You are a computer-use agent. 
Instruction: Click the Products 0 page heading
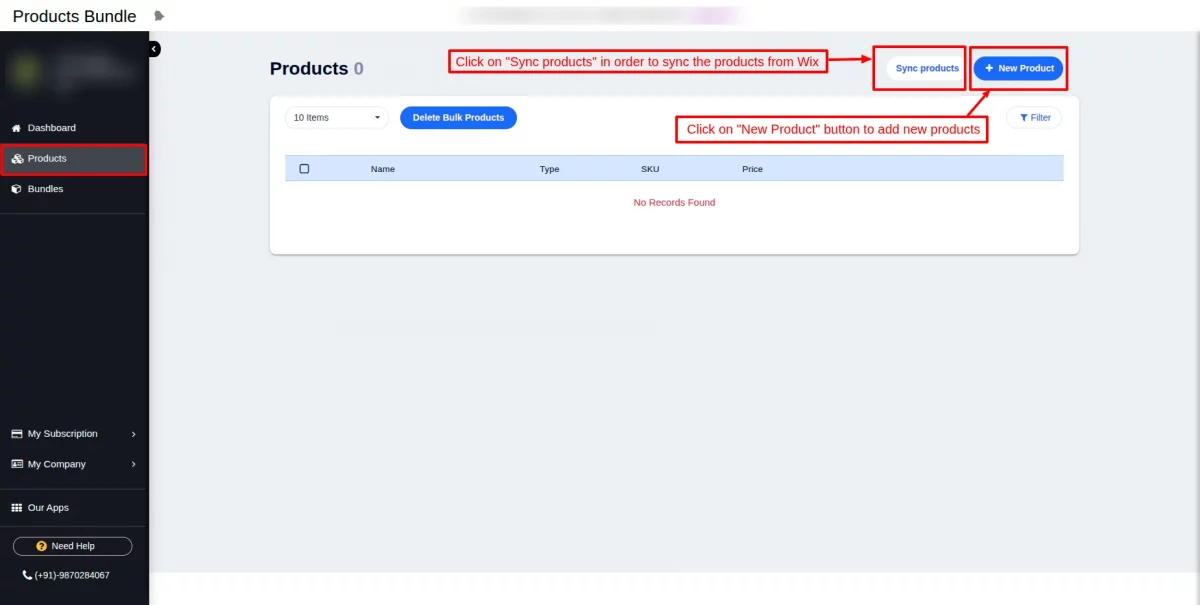click(x=317, y=69)
